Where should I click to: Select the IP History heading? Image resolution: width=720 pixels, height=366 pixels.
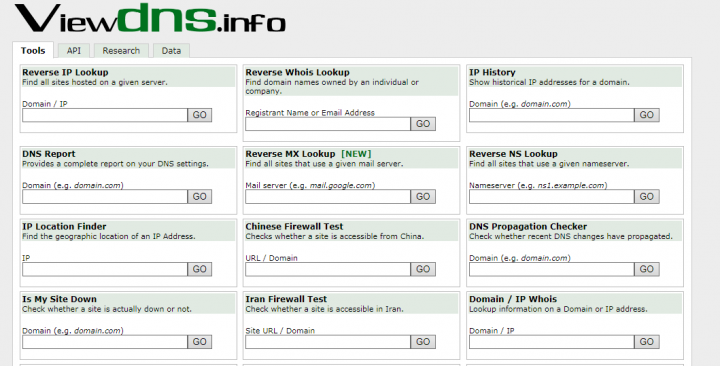tap(492, 72)
